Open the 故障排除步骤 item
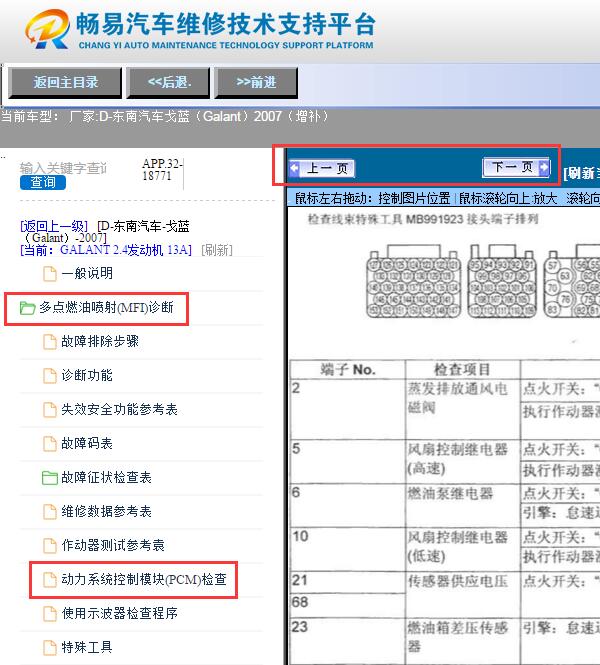Screen dimensions: 600x665 [x=100, y=341]
